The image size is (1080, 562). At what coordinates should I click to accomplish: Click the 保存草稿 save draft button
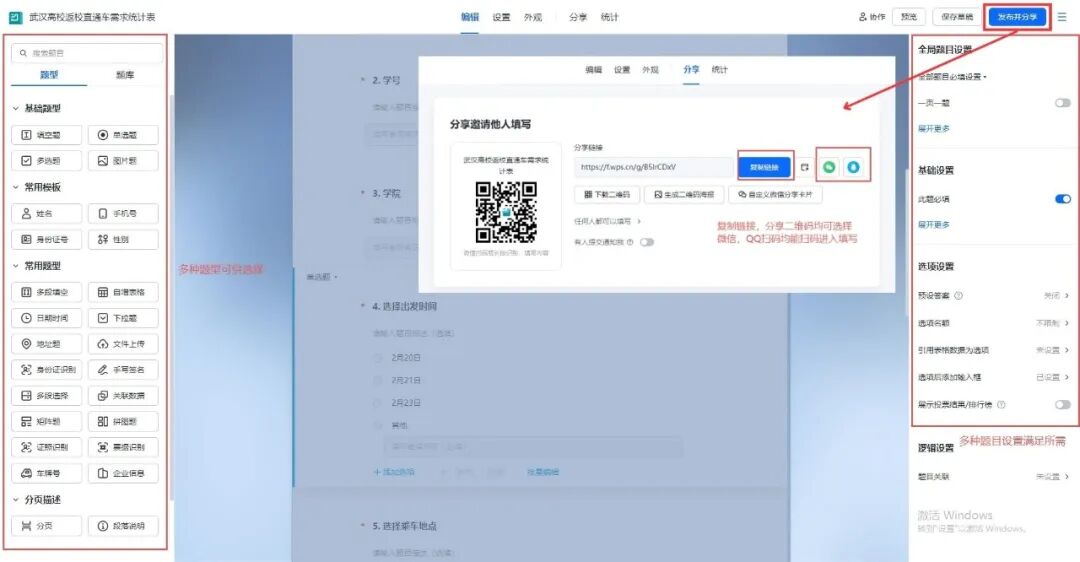click(957, 17)
